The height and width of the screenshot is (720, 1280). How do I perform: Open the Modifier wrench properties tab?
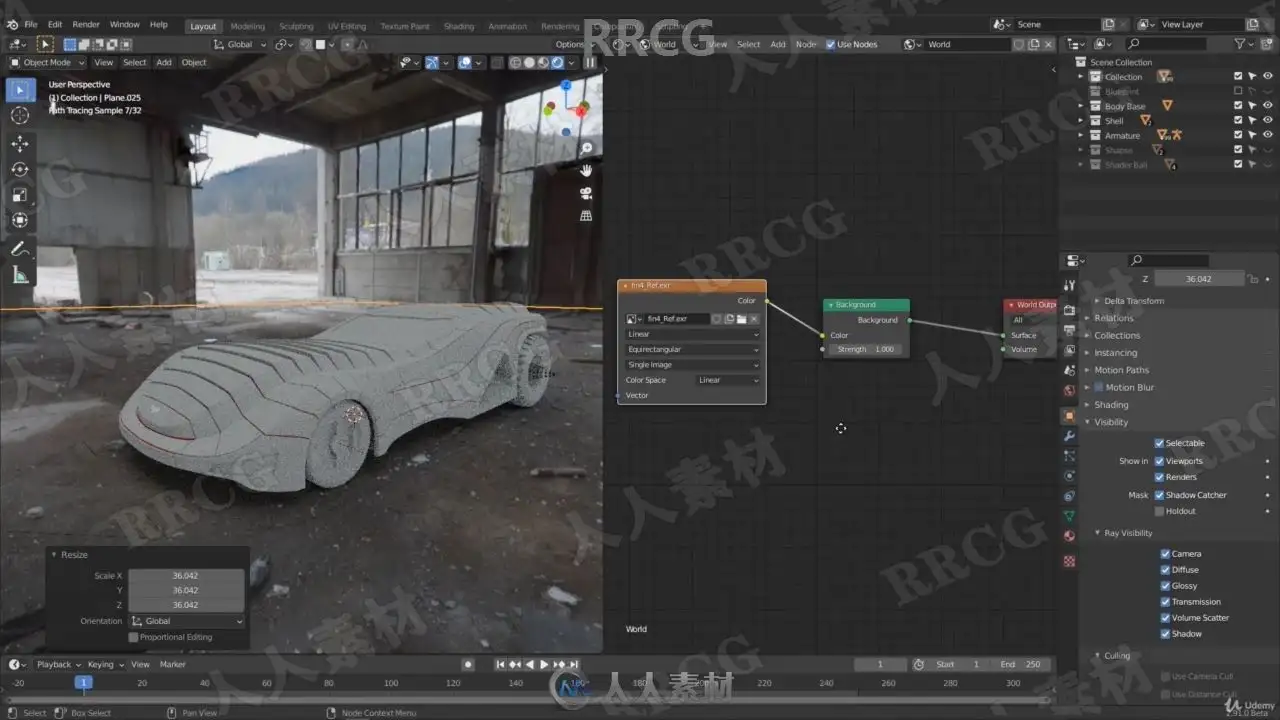click(1069, 436)
